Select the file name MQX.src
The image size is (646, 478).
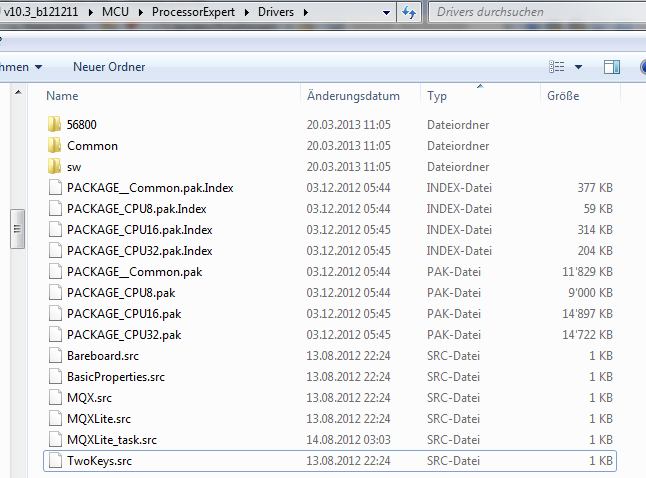coord(89,398)
